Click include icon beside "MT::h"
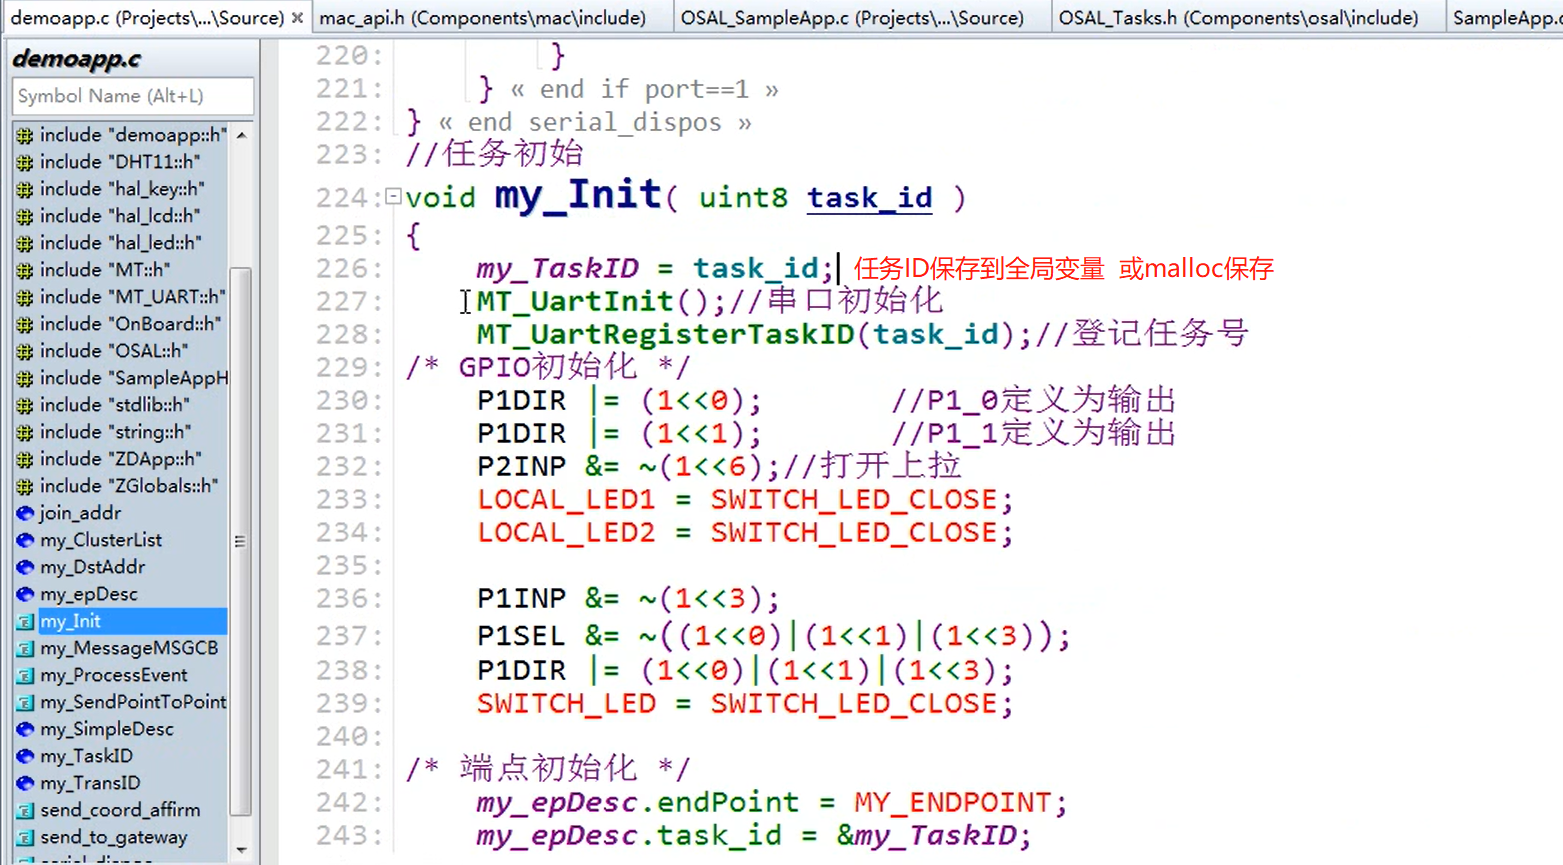The image size is (1563, 865). pyautogui.click(x=25, y=270)
